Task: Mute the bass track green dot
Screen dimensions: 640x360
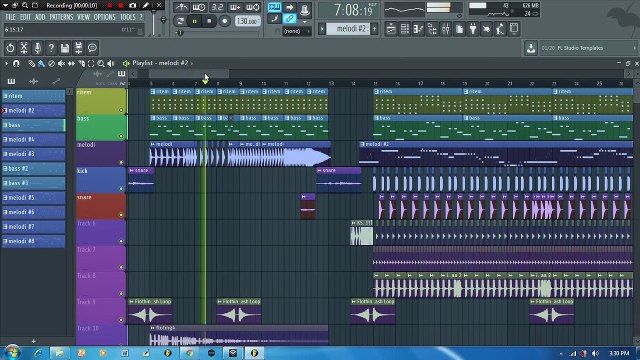Action: click(x=121, y=136)
